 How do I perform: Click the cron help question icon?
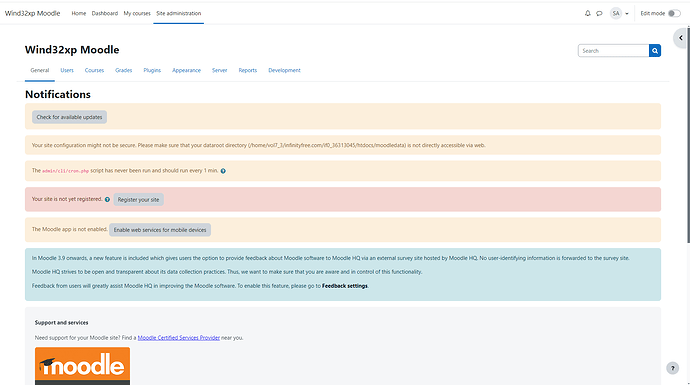(x=223, y=171)
